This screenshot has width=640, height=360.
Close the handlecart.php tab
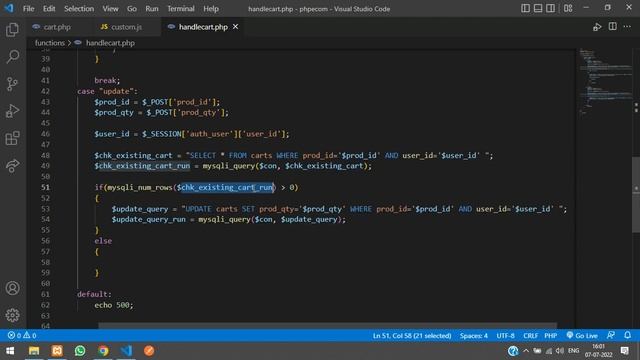[236, 27]
